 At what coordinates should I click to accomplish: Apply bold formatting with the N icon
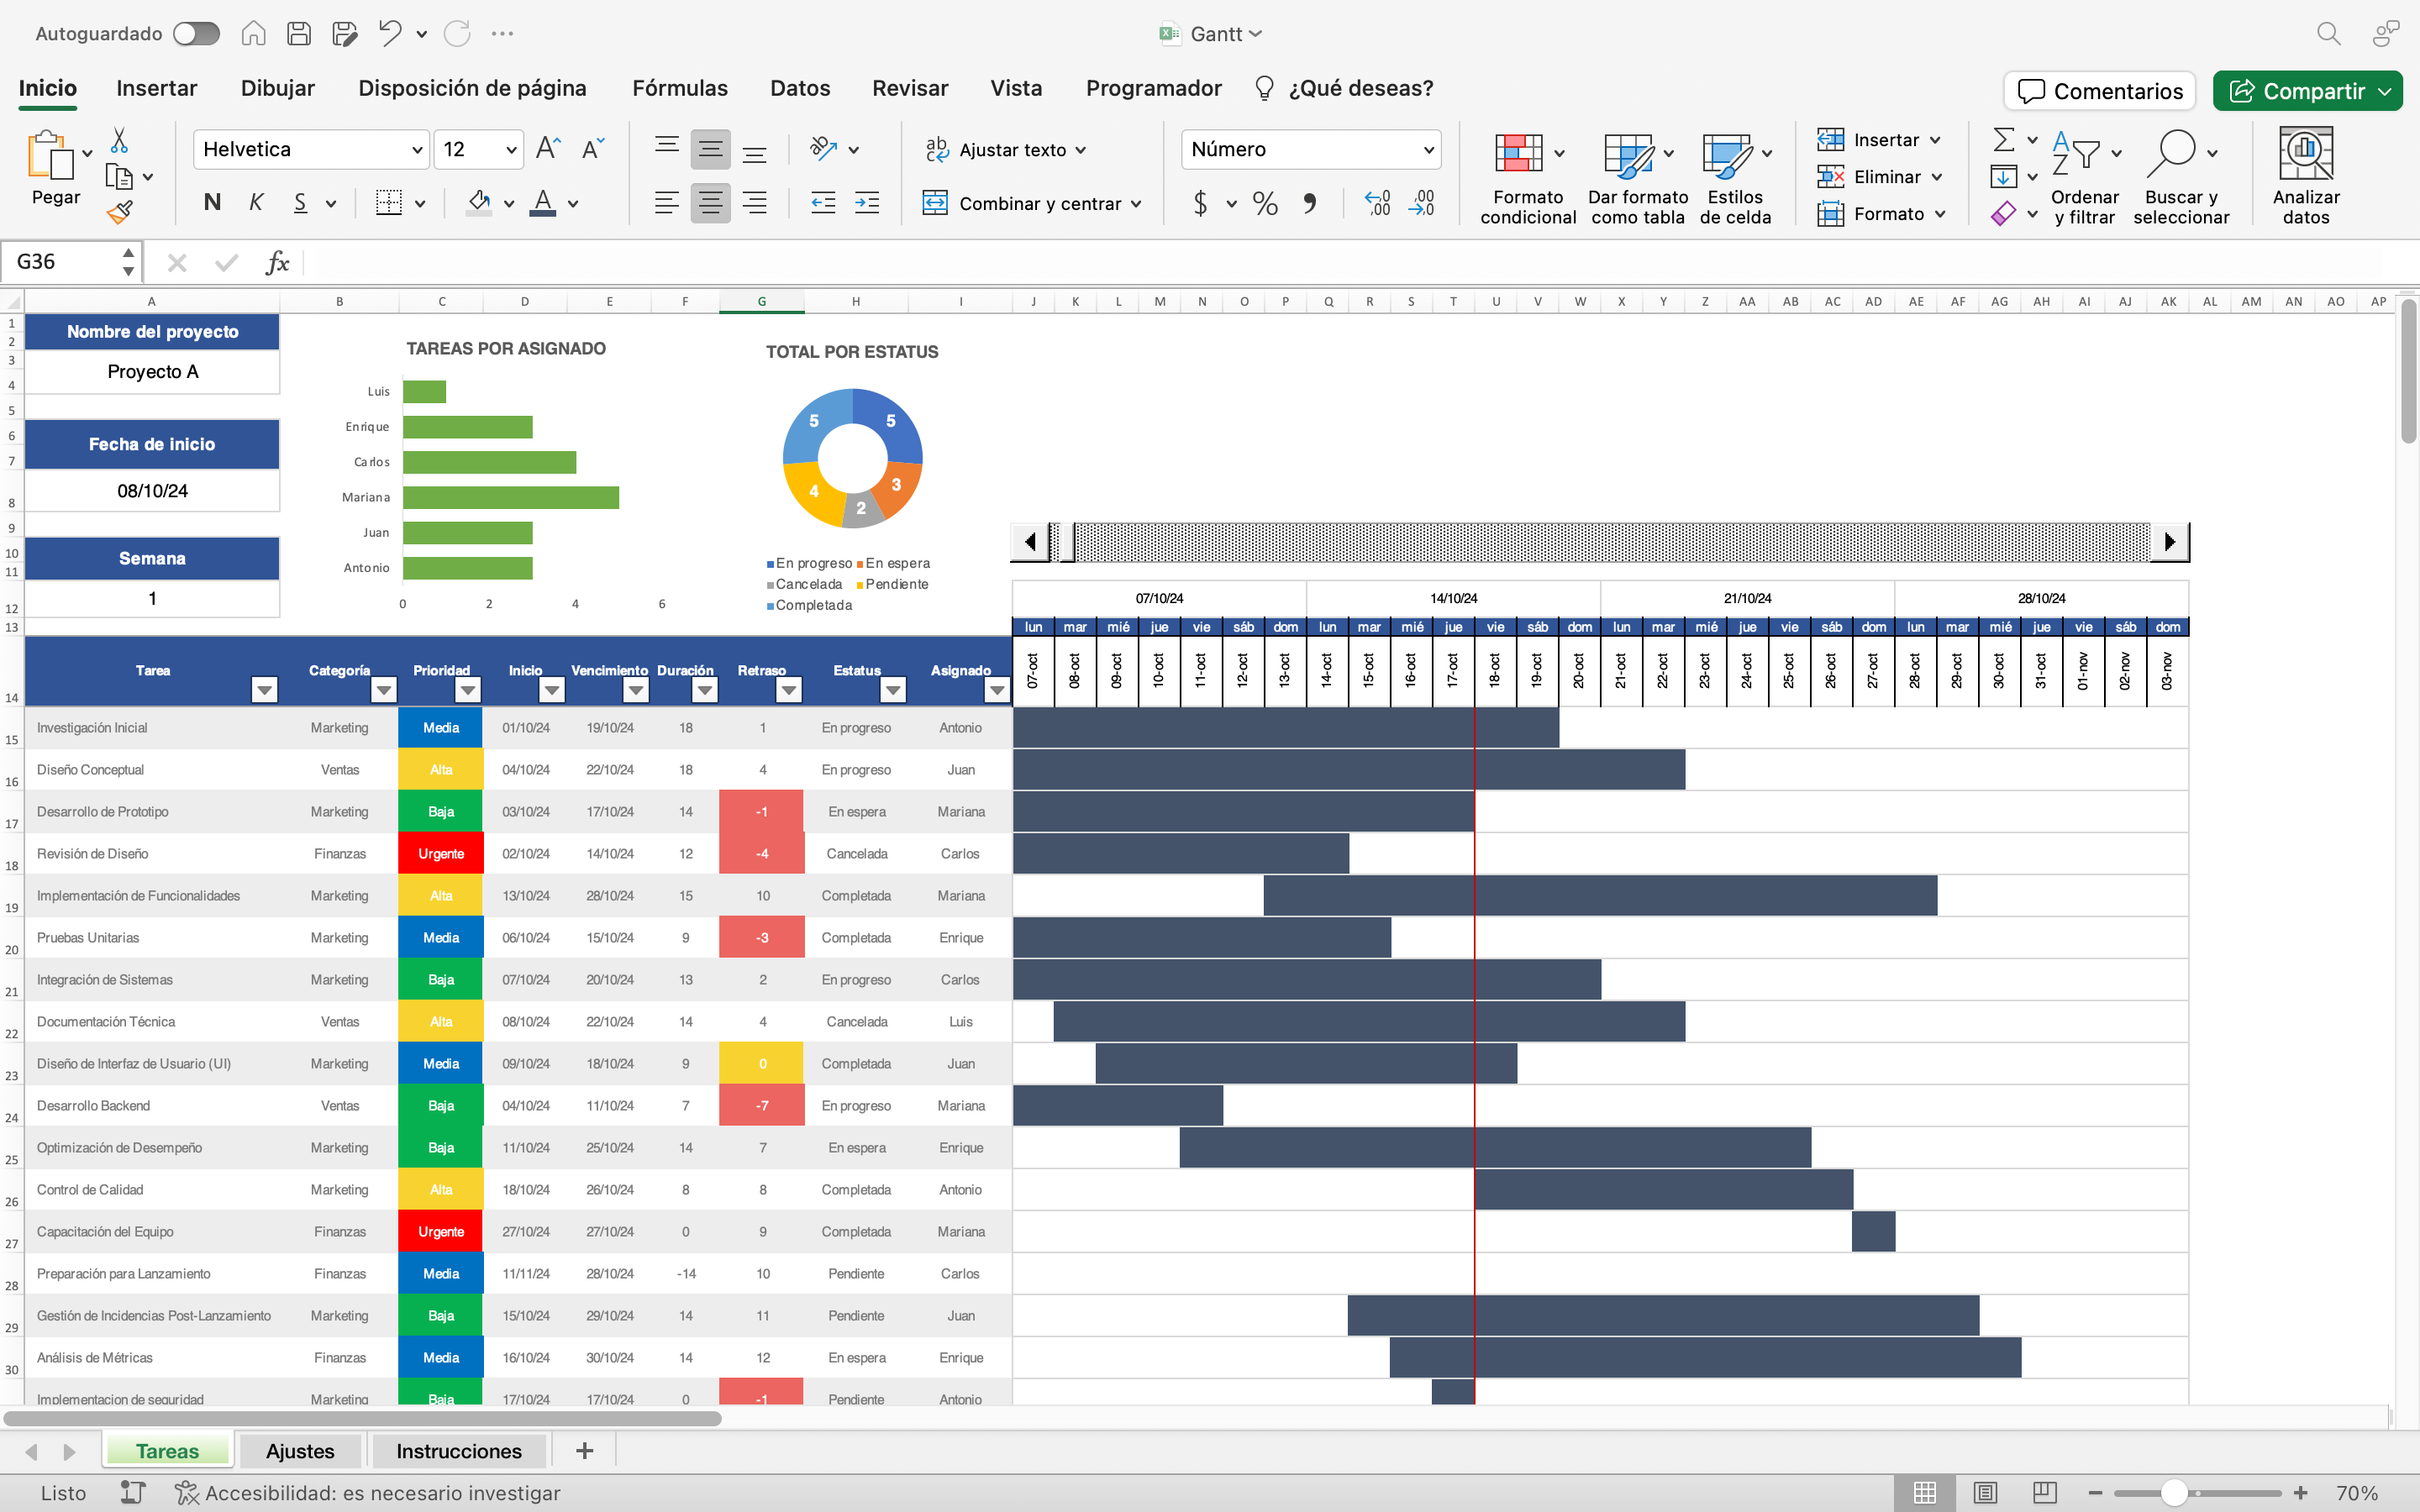[211, 202]
